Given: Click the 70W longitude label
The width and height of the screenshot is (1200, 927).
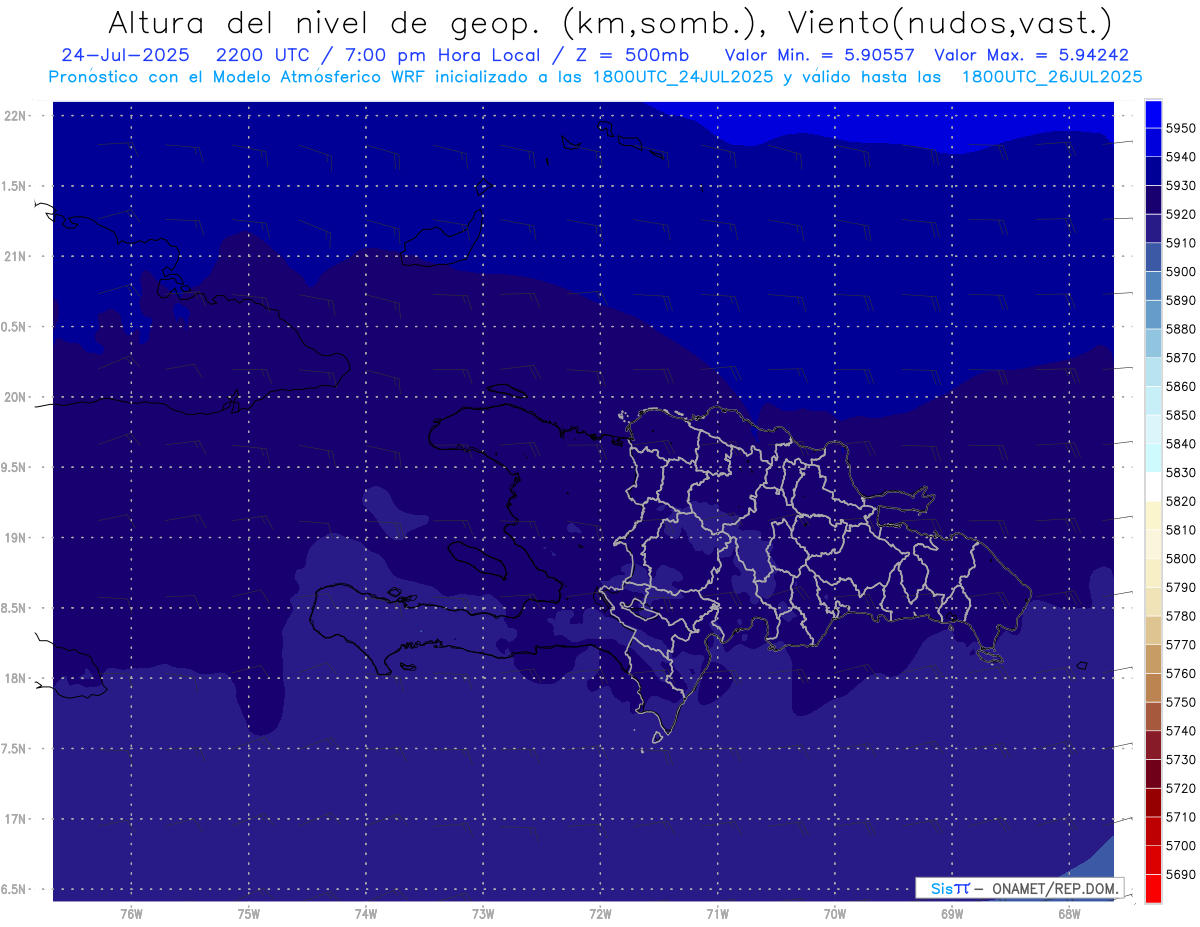Looking at the screenshot, I should click(835, 914).
